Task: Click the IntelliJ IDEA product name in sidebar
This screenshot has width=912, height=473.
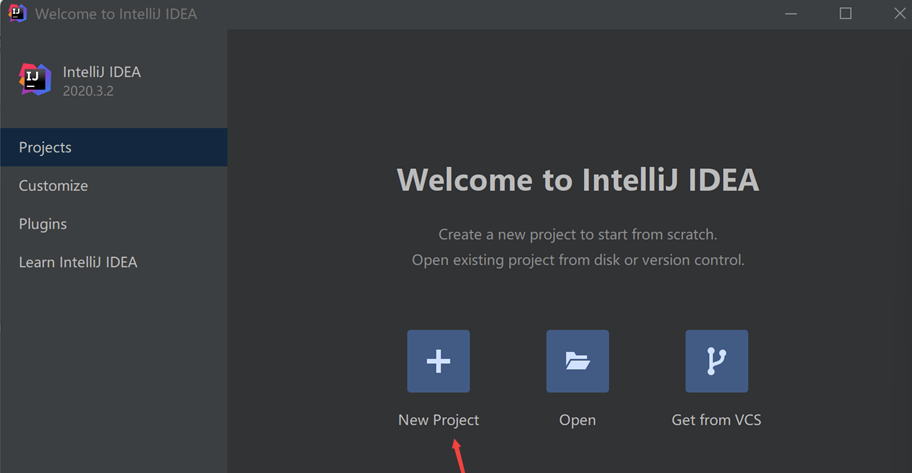Action: (102, 72)
